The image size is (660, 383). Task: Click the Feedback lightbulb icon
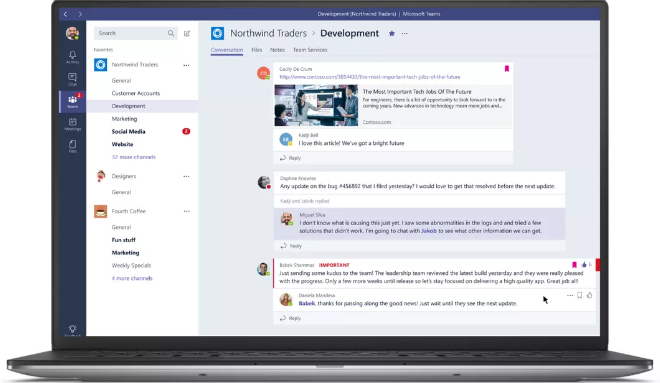click(72, 330)
